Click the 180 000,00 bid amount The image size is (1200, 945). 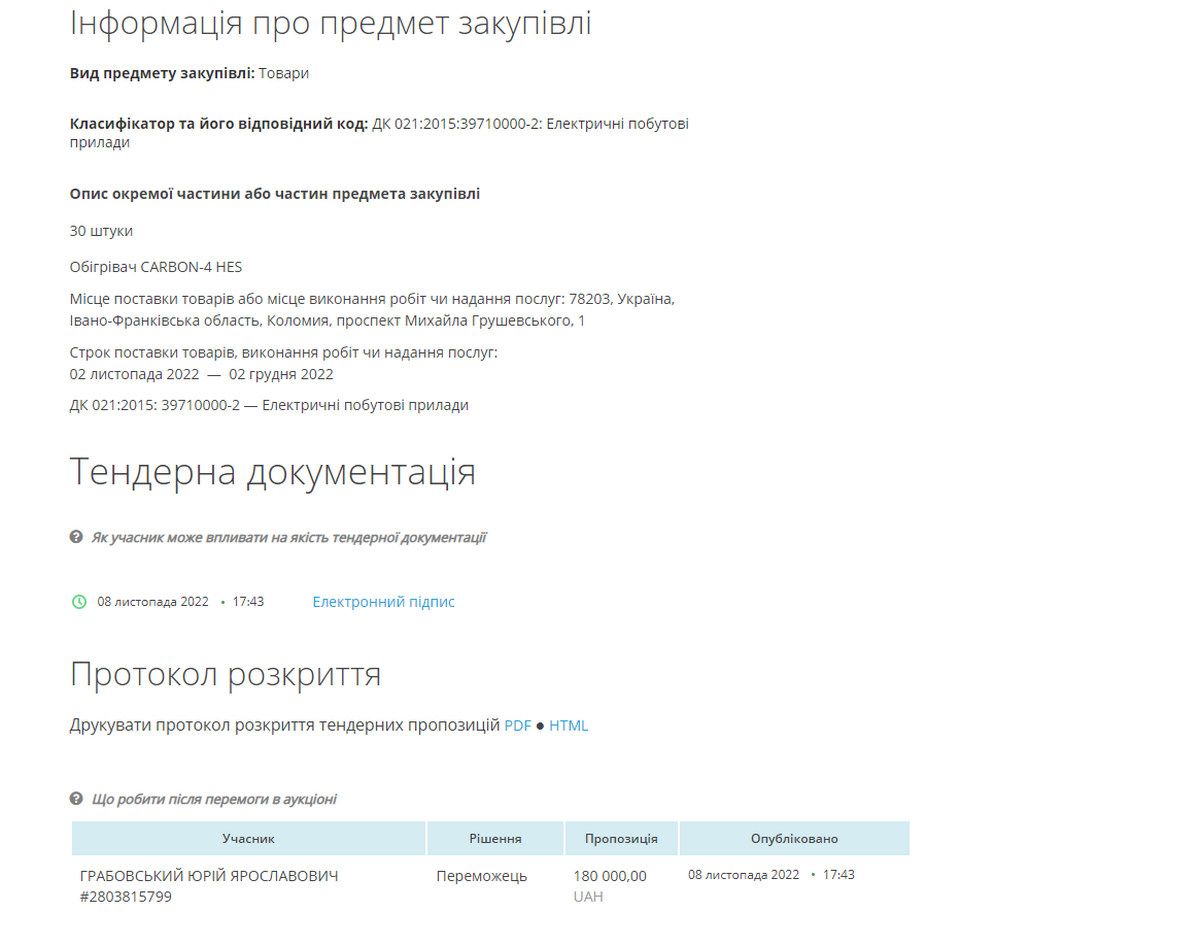pos(609,876)
